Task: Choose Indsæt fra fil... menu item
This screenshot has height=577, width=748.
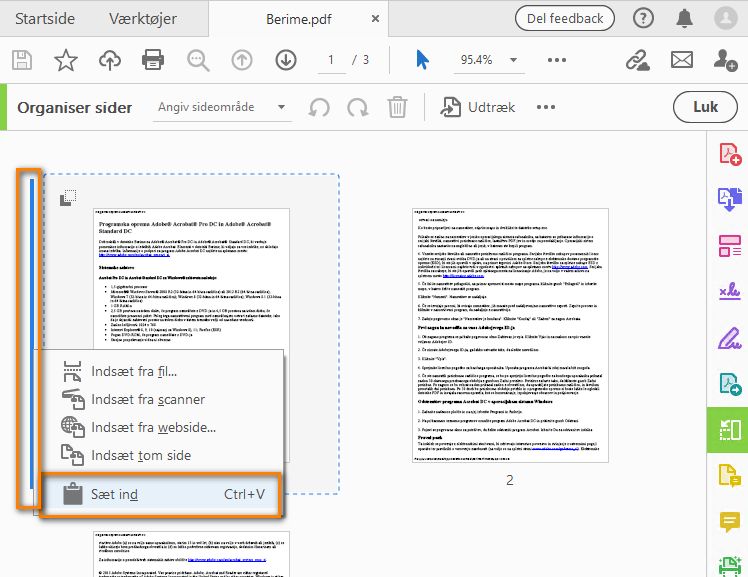Action: 163,371
